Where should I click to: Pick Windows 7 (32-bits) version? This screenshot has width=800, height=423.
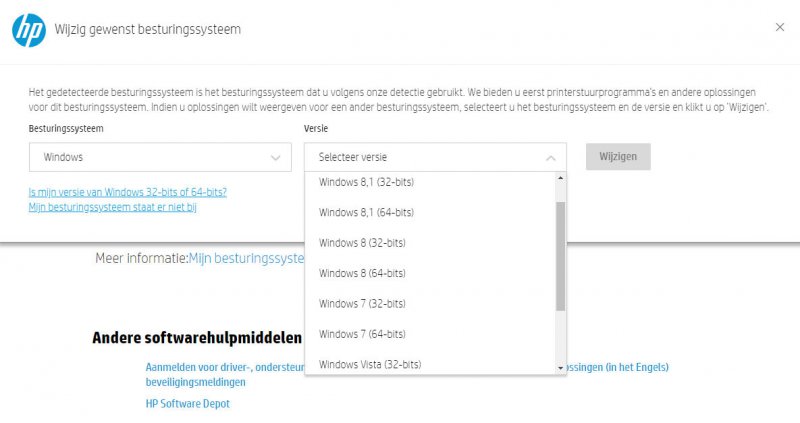pyautogui.click(x=430, y=304)
